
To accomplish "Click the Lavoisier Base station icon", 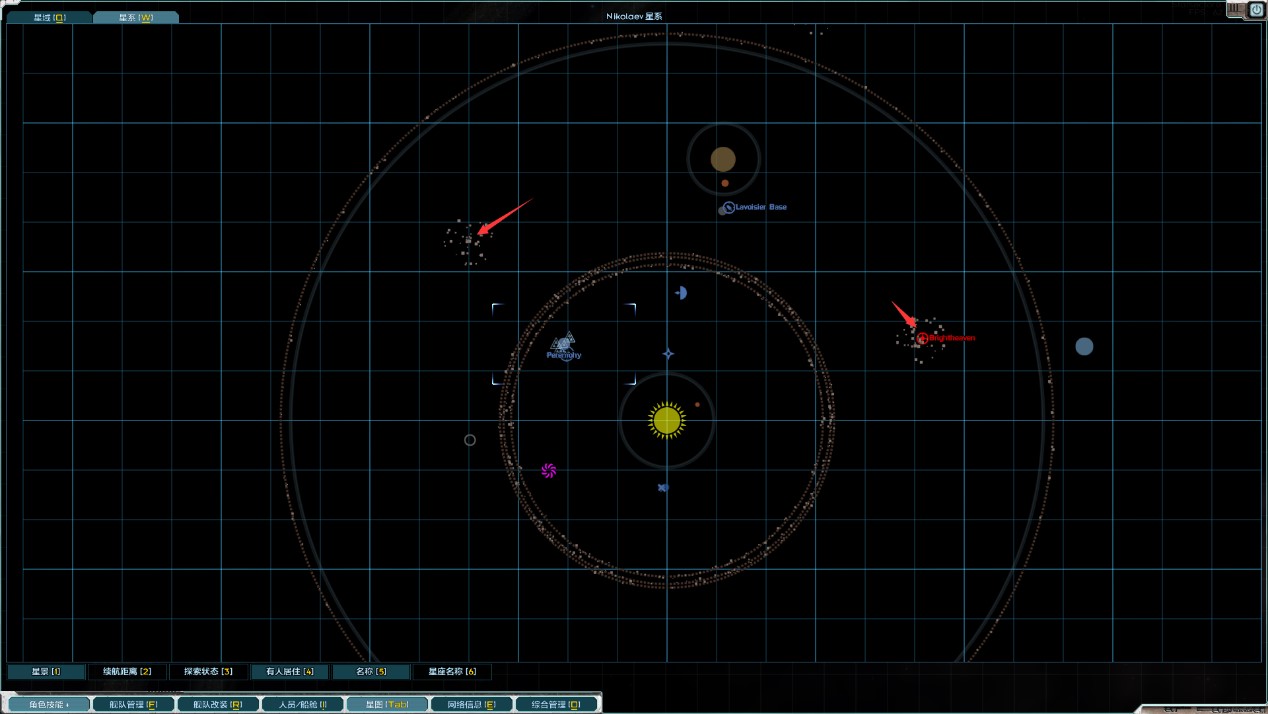I will click(x=729, y=207).
